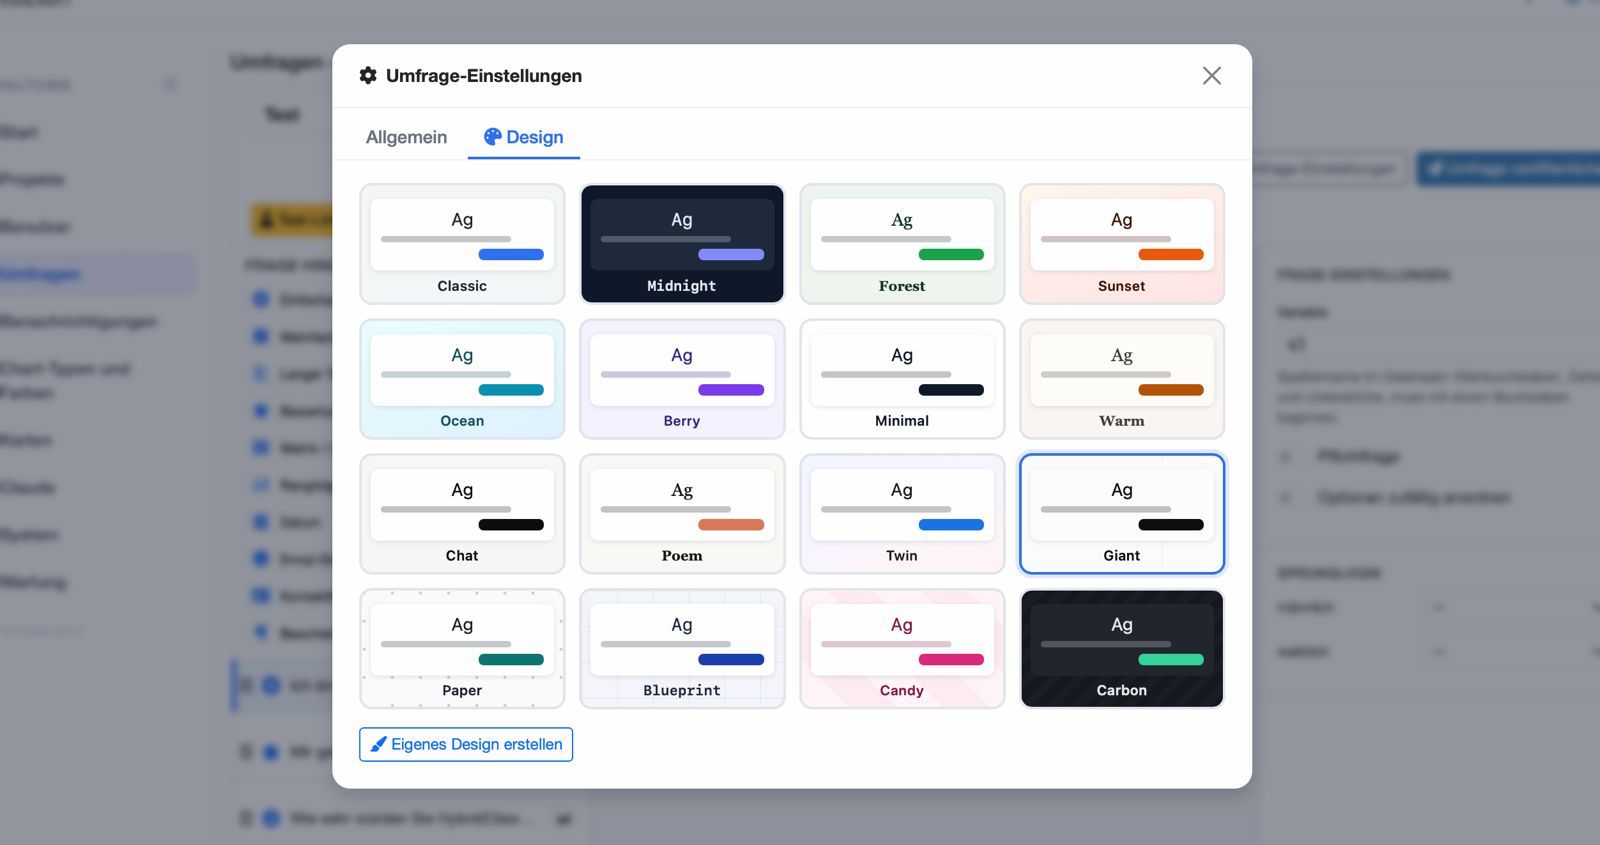
Task: Click Eigenes Design erstellen button
Action: pyautogui.click(x=466, y=744)
